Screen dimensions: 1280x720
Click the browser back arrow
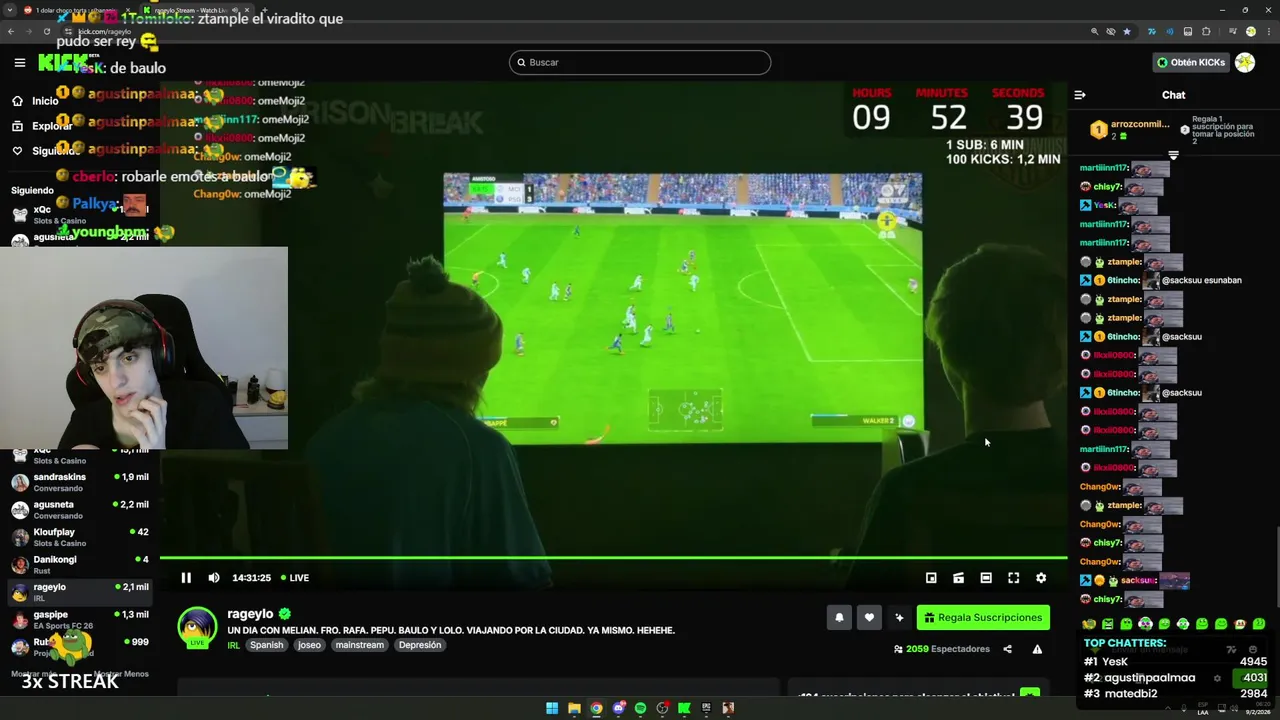[x=11, y=31]
